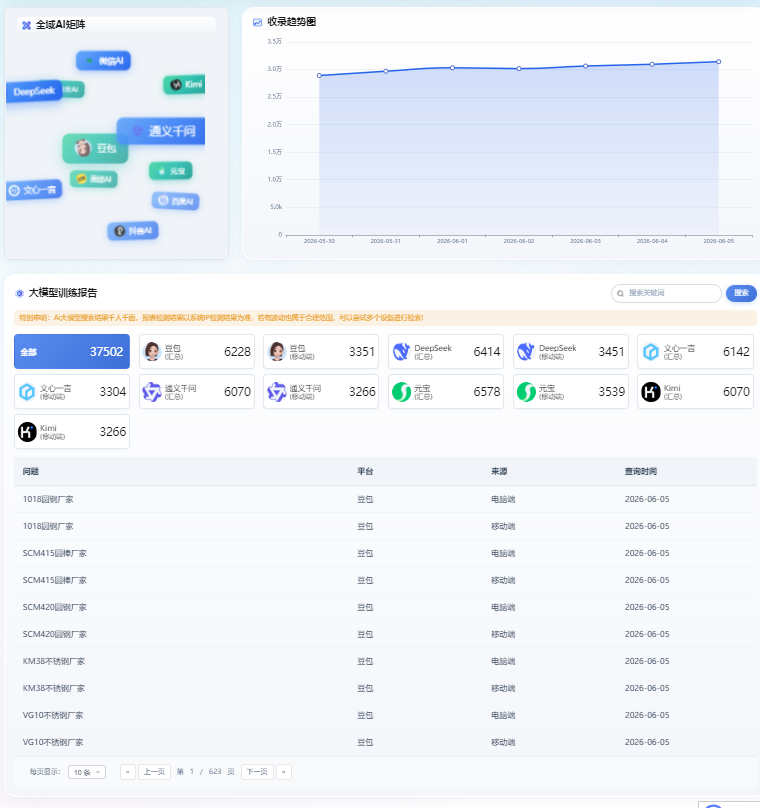This screenshot has width=760, height=808.
Task: Click the 2026-05-30 data point on chart
Action: (x=319, y=76)
